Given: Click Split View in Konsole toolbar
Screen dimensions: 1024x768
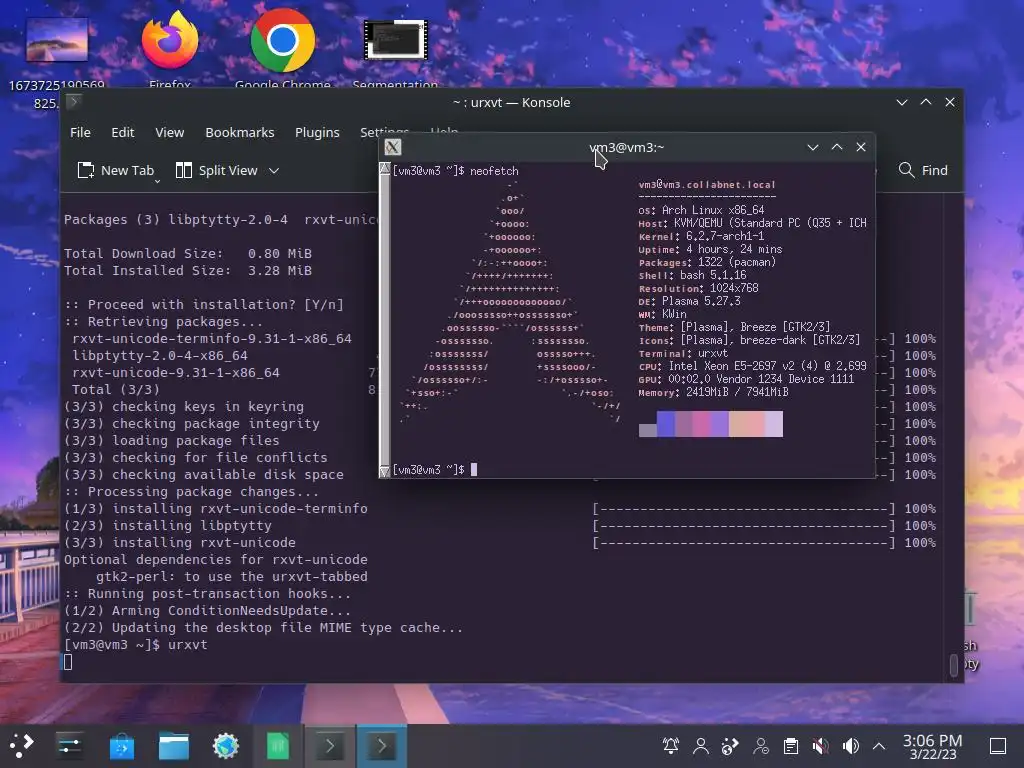Looking at the screenshot, I should tap(217, 170).
